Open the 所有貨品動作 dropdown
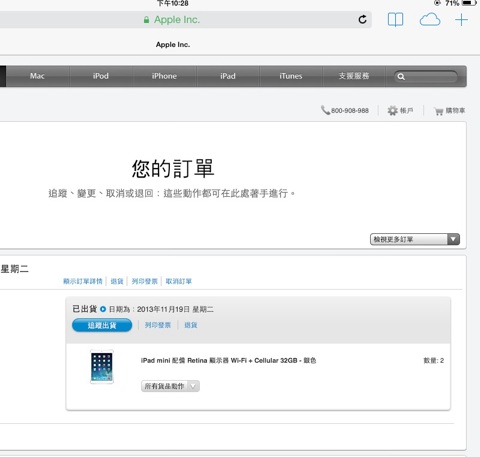 [170, 386]
